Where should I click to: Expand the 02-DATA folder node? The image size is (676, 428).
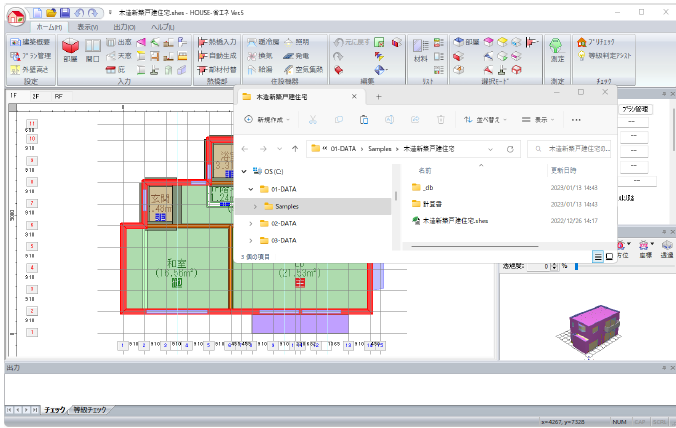click(251, 224)
